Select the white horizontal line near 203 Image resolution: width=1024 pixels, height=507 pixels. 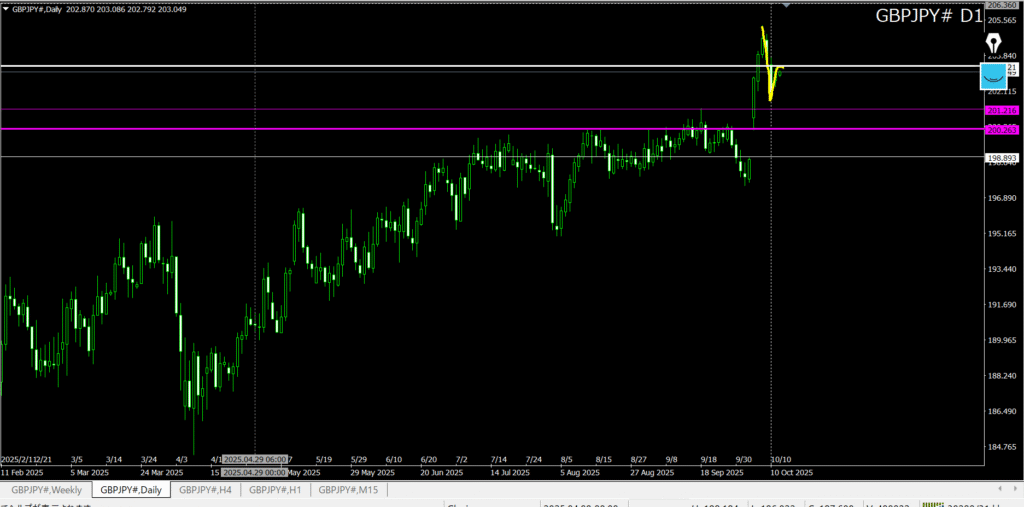400,66
